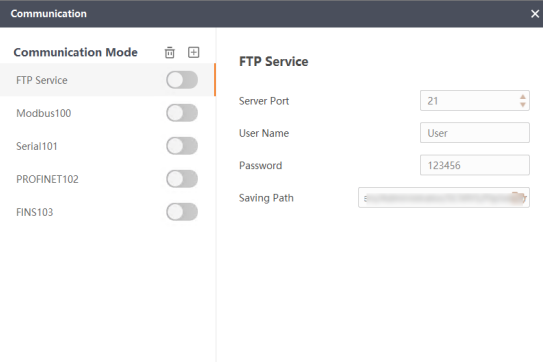Toggle Serial101 communication on
Image resolution: width=543 pixels, height=362 pixels.
[182, 146]
